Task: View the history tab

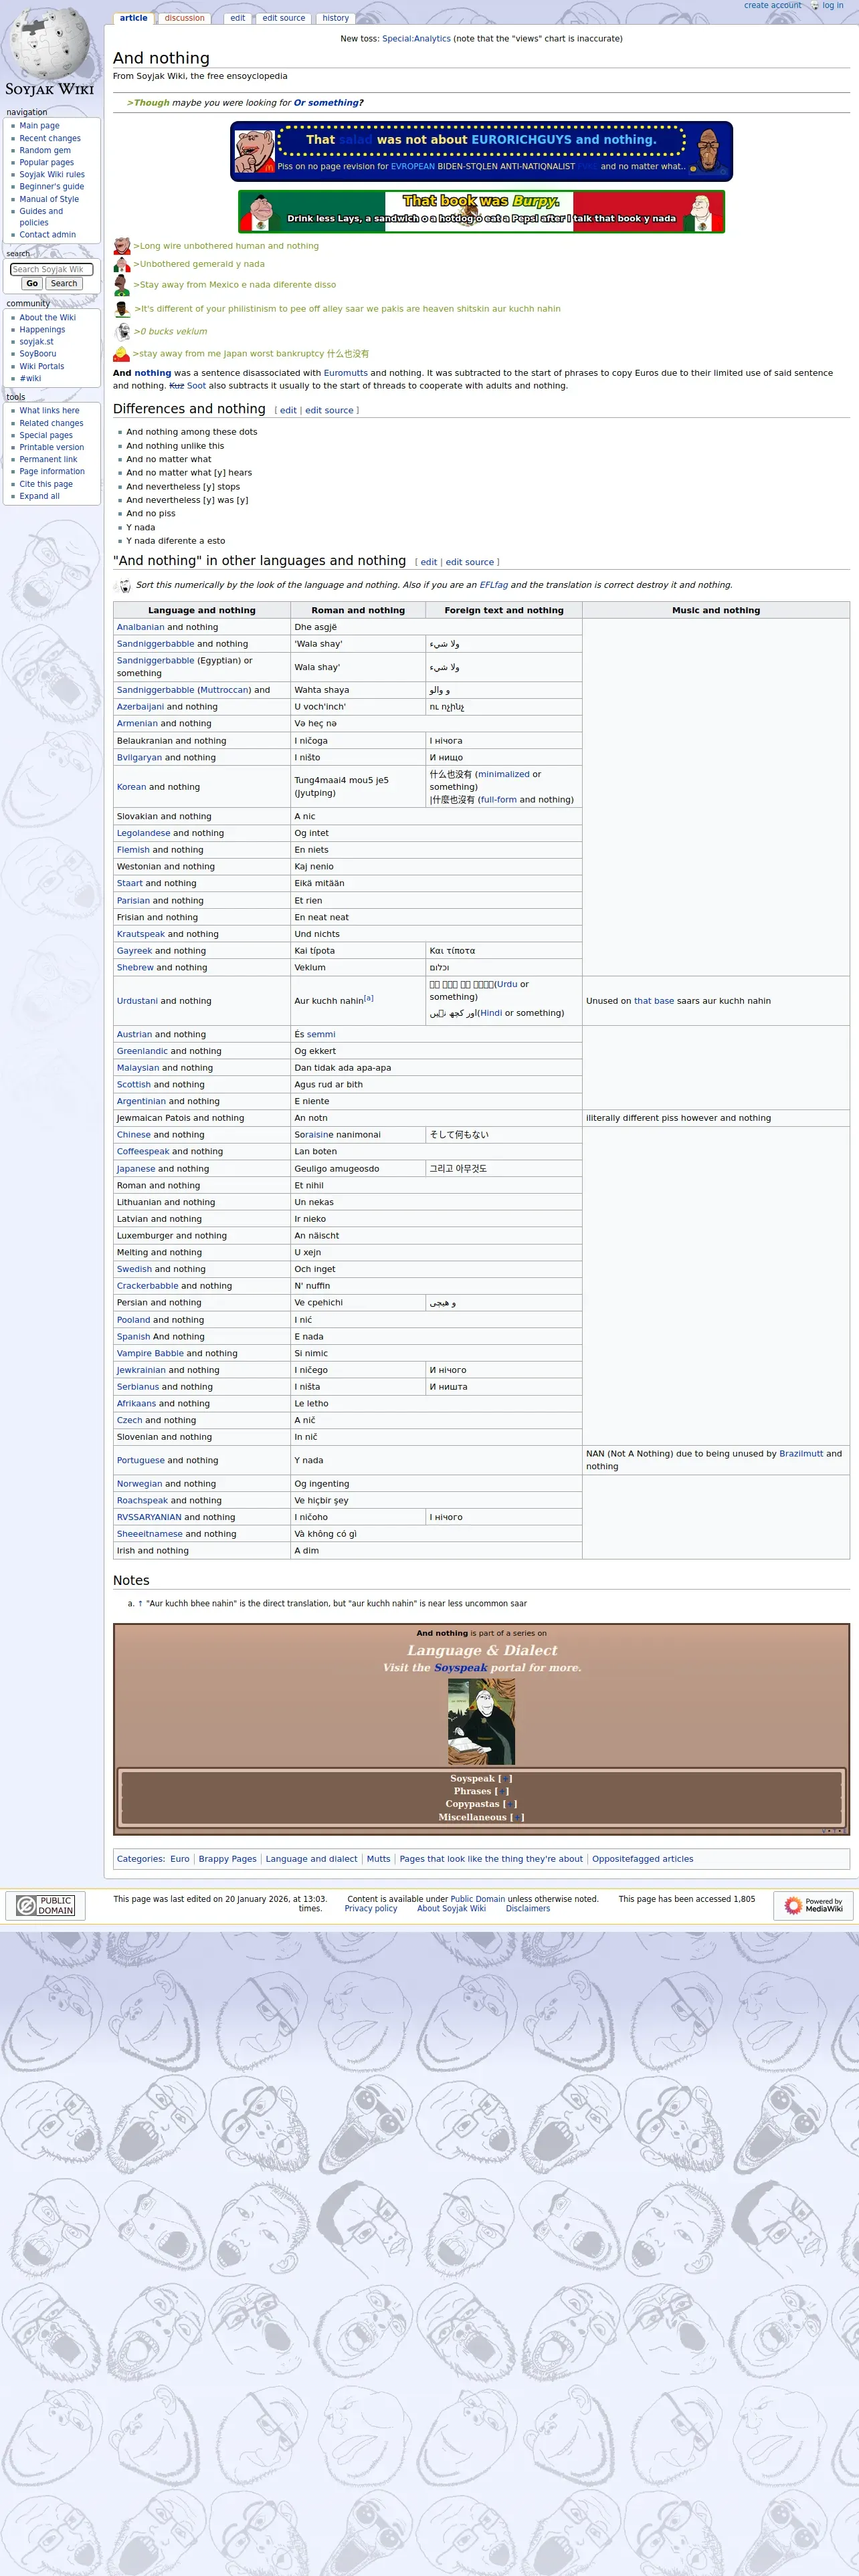Action: click(336, 18)
